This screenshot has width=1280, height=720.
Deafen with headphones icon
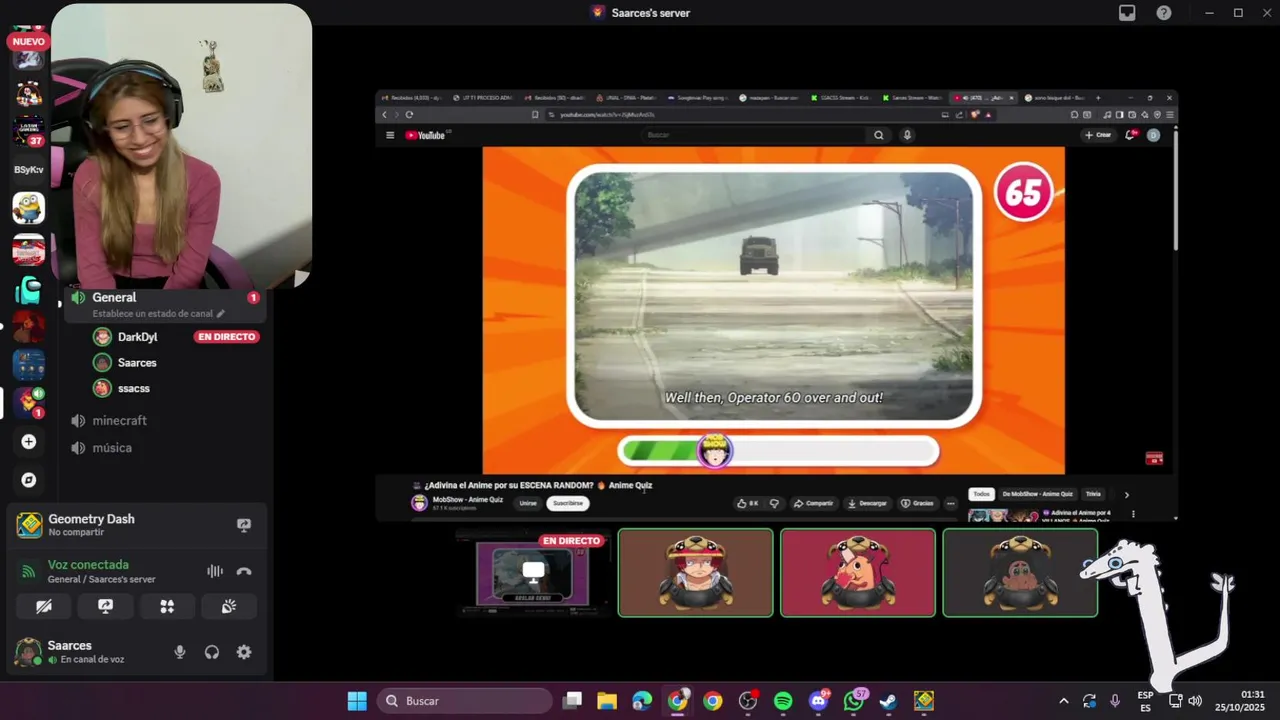point(212,652)
